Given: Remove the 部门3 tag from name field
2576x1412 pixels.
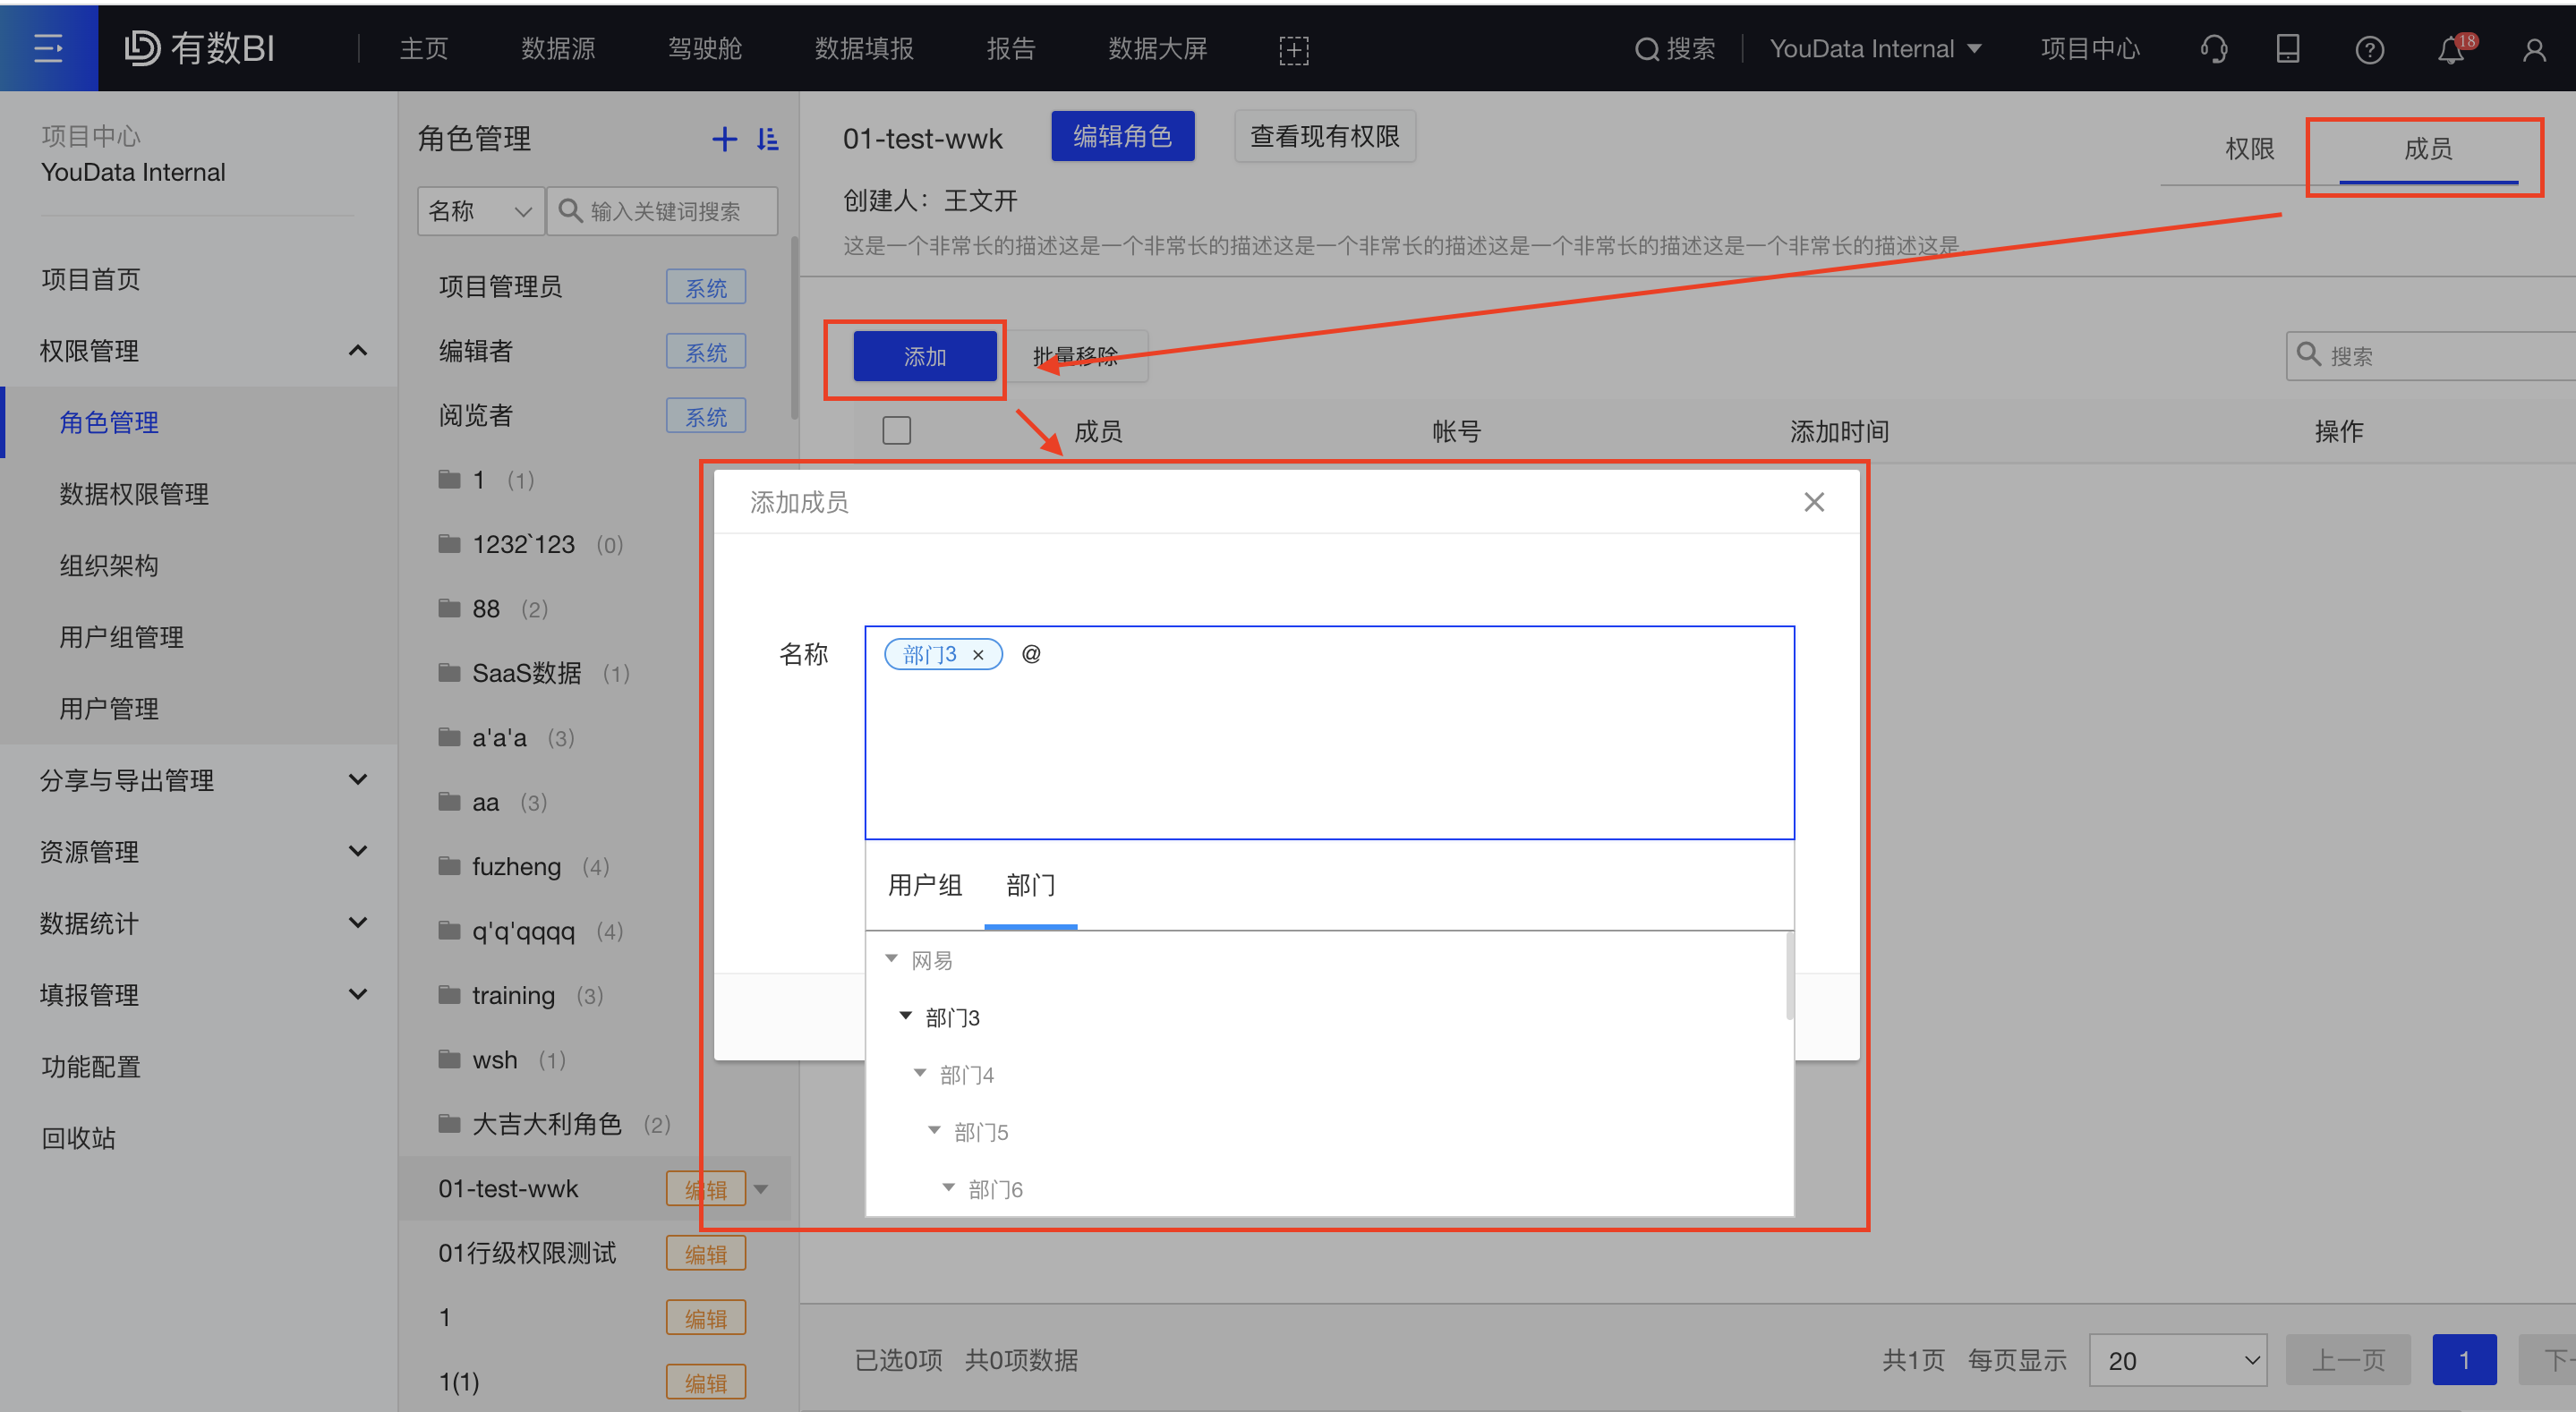Looking at the screenshot, I should pos(978,654).
